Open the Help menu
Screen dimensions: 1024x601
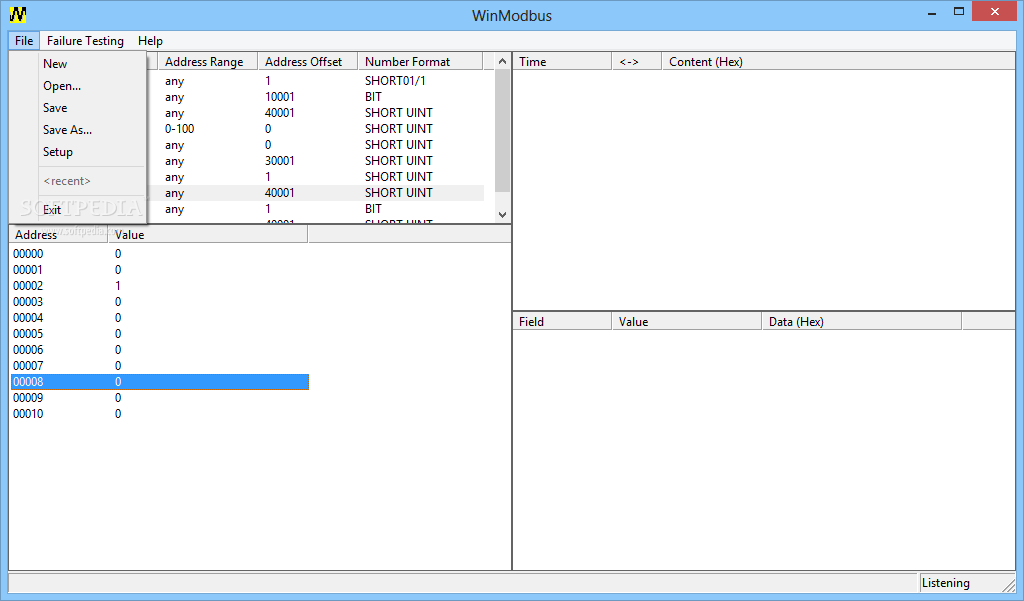(150, 41)
